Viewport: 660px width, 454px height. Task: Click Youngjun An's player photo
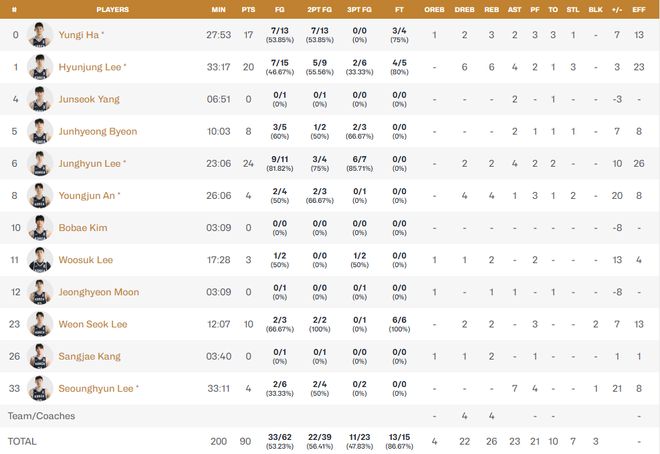pos(40,195)
